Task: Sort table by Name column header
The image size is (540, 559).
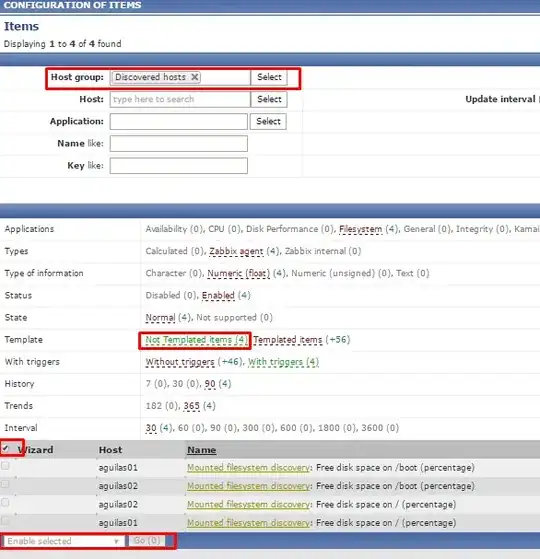Action: (202, 450)
